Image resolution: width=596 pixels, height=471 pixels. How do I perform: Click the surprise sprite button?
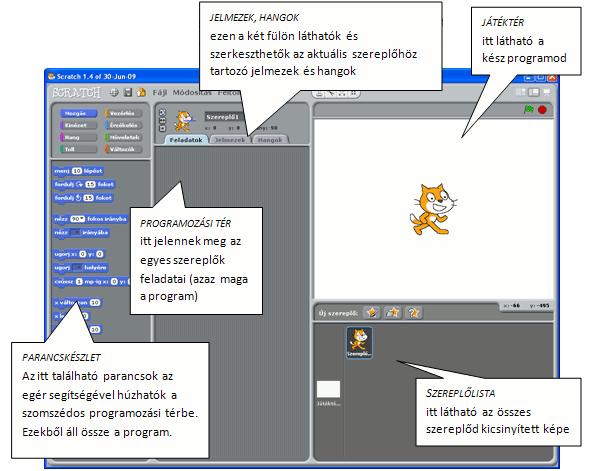414,312
